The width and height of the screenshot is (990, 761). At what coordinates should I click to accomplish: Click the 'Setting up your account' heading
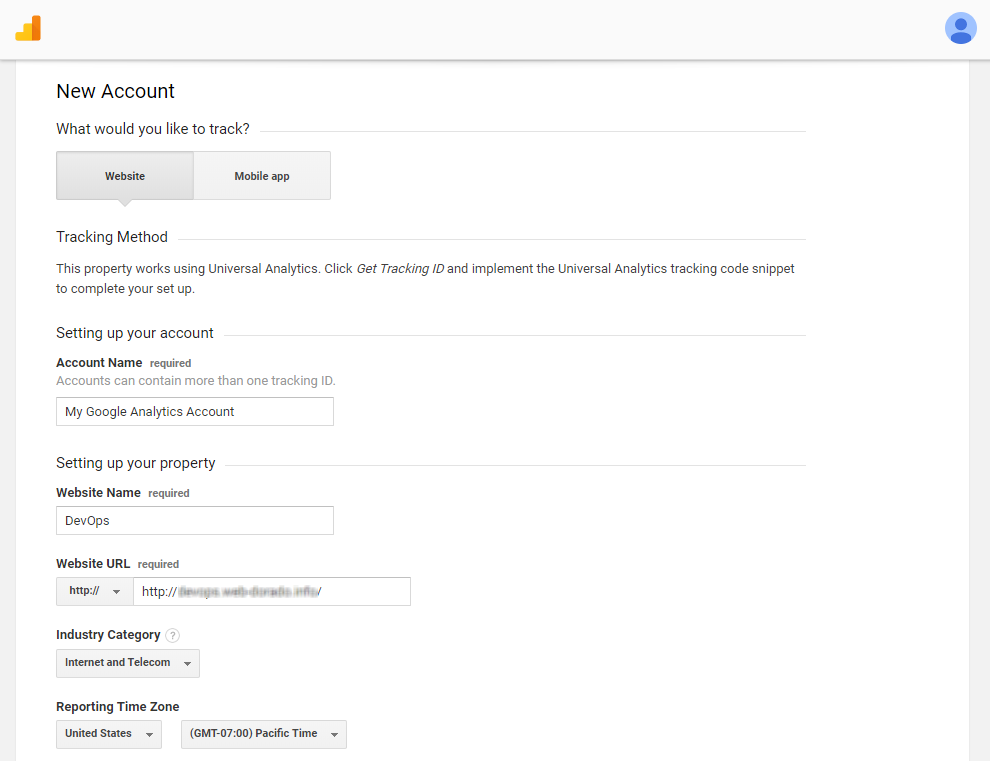coord(134,333)
